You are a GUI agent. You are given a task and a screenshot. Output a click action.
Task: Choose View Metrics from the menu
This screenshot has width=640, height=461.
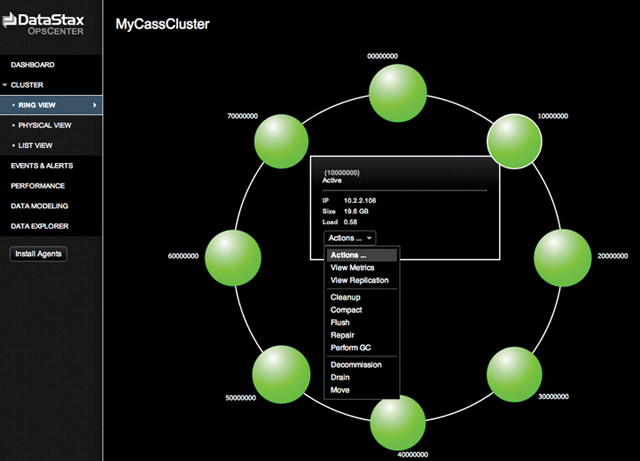point(352,268)
